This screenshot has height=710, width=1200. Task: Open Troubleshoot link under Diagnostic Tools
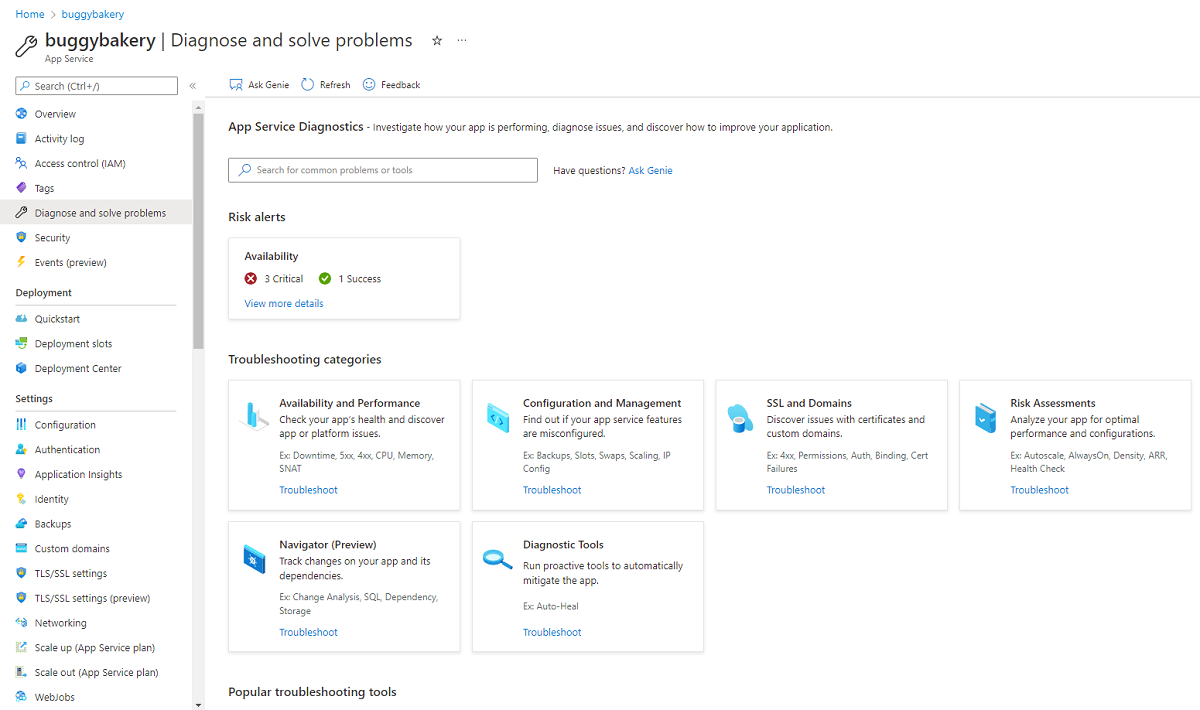[552, 632]
